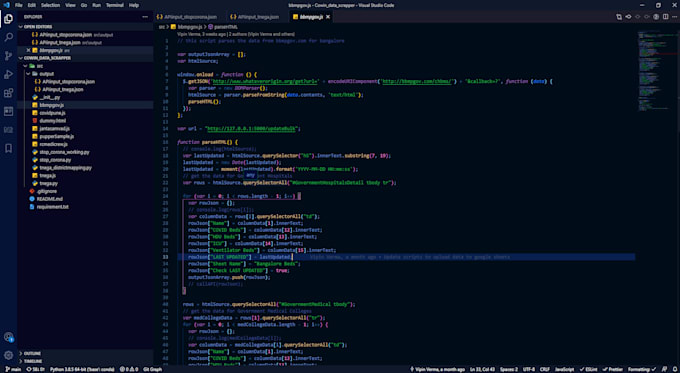Open the Extensions view
This screenshot has width=680, height=373.
(8, 93)
